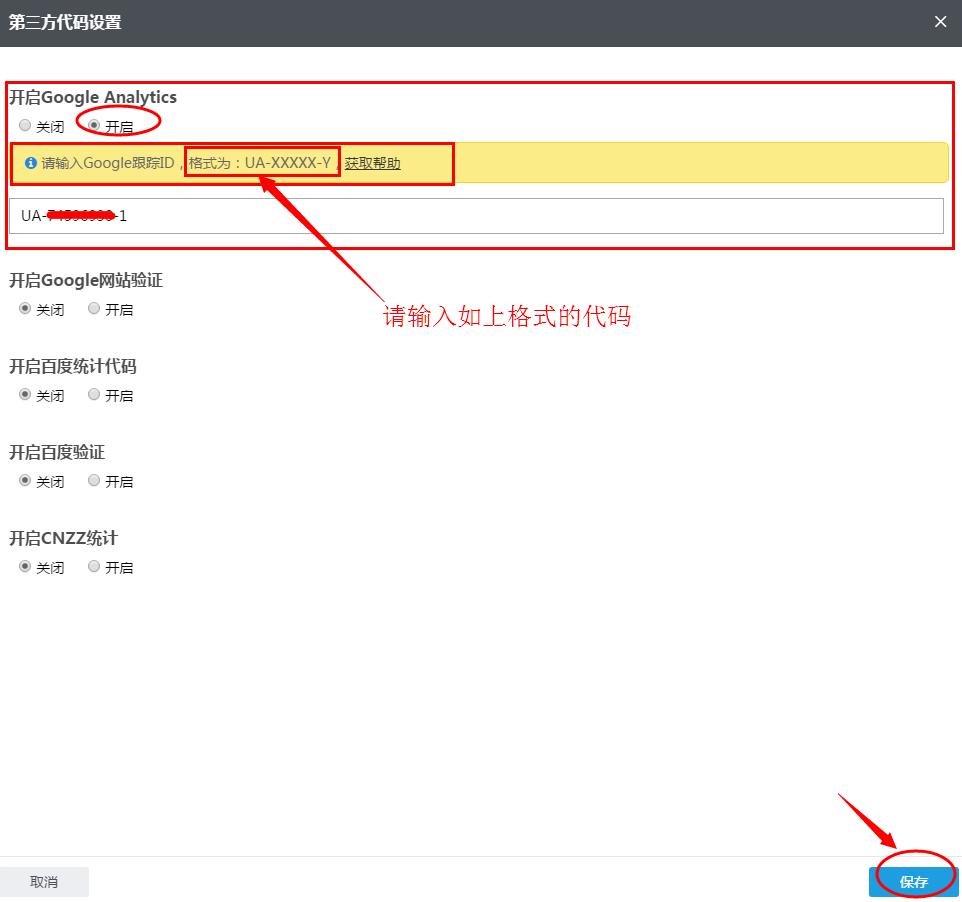Turn on CNZZ统计 with the 开启 radio
This screenshot has height=902, width=962.
(94, 567)
